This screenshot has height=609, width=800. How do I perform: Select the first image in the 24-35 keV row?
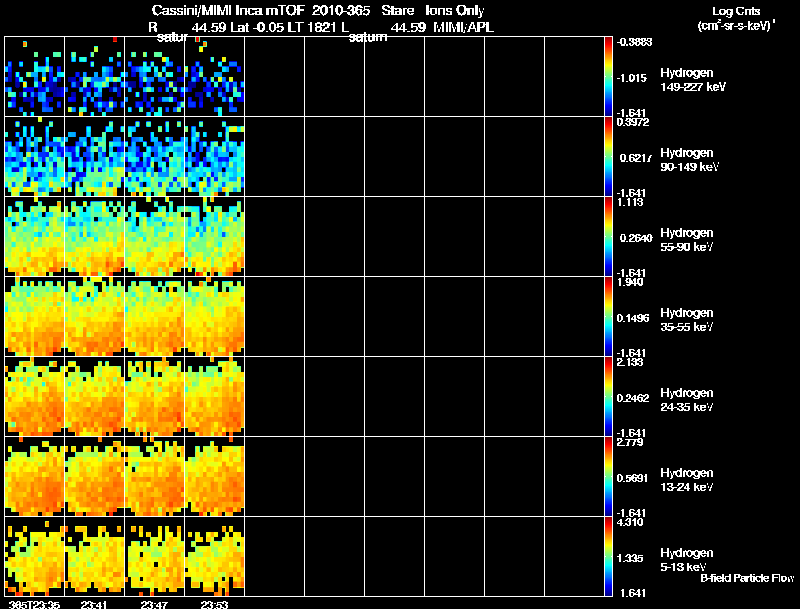(x=35, y=397)
